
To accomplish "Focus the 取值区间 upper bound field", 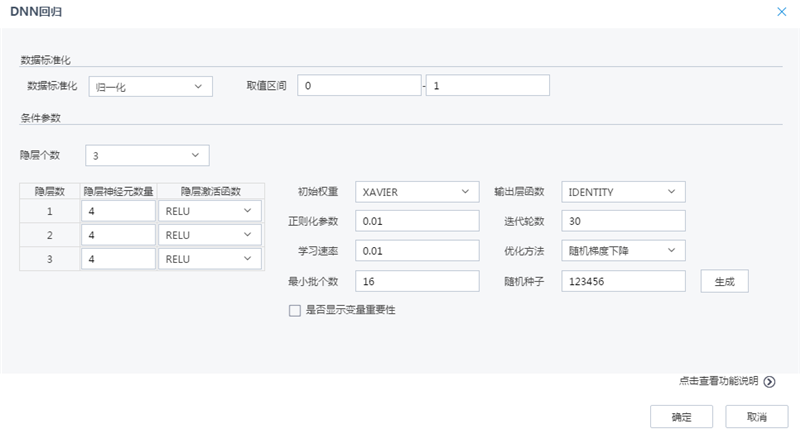I will [x=487, y=86].
